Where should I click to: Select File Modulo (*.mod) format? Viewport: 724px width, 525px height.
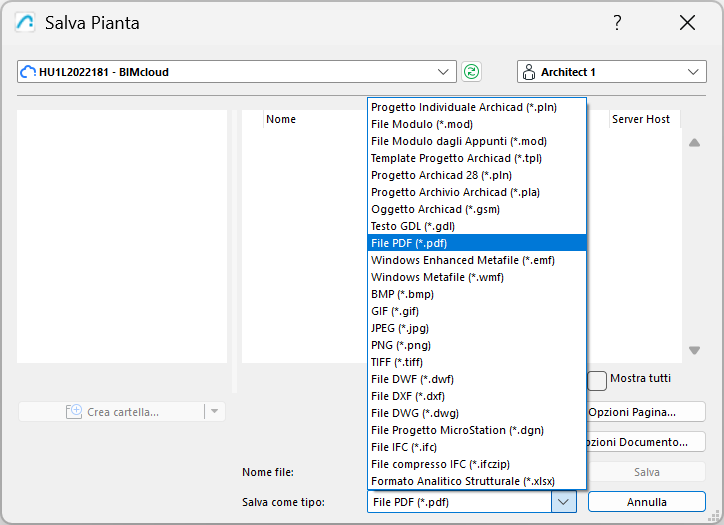pos(477,124)
